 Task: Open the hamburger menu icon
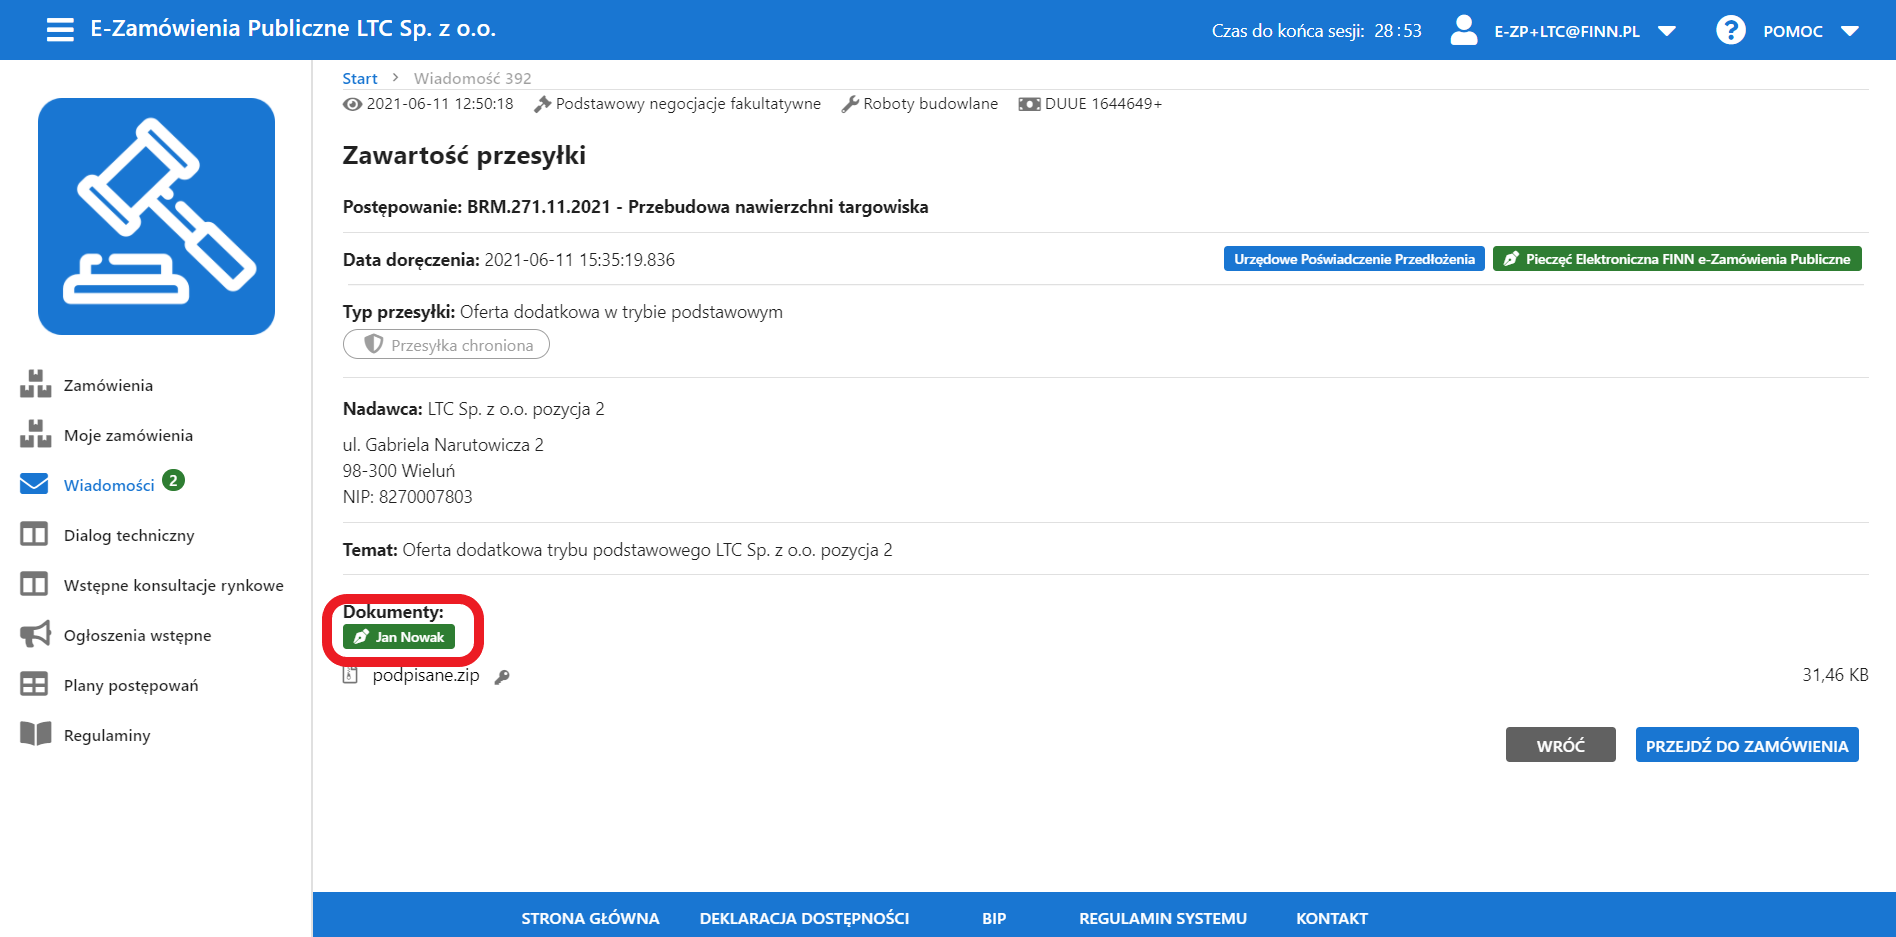point(60,30)
